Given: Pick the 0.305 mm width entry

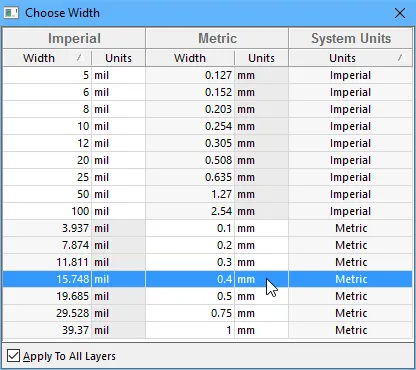Looking at the screenshot, I should 208,143.
